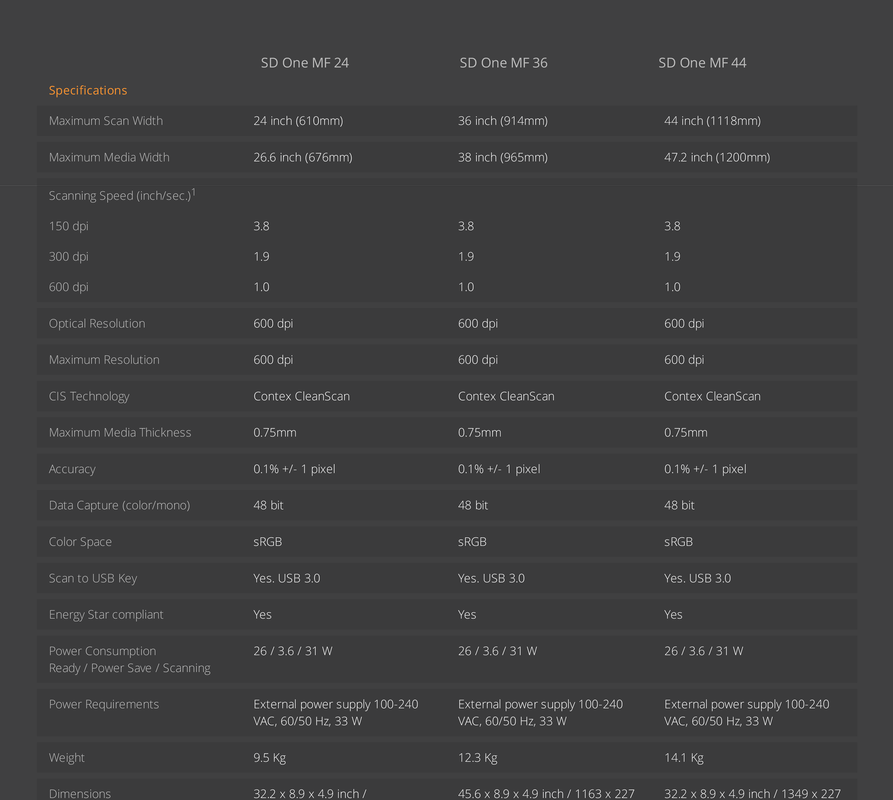Click the SD One MF 36 column header
This screenshot has width=893, height=800.
pyautogui.click(x=503, y=63)
